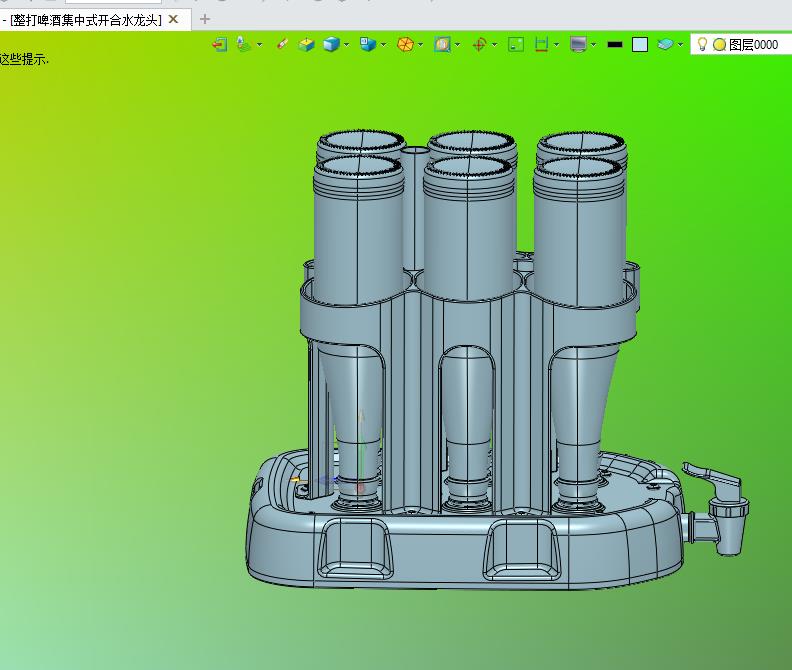Click the orange sphere icon
The height and width of the screenshot is (670, 792).
tap(405, 44)
